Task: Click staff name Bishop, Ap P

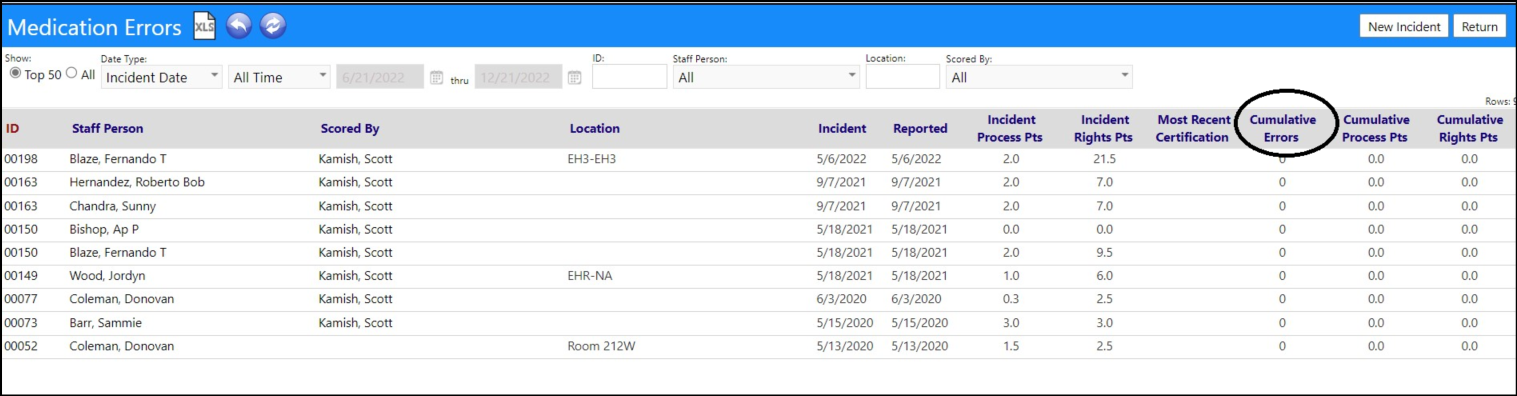Action: point(104,229)
